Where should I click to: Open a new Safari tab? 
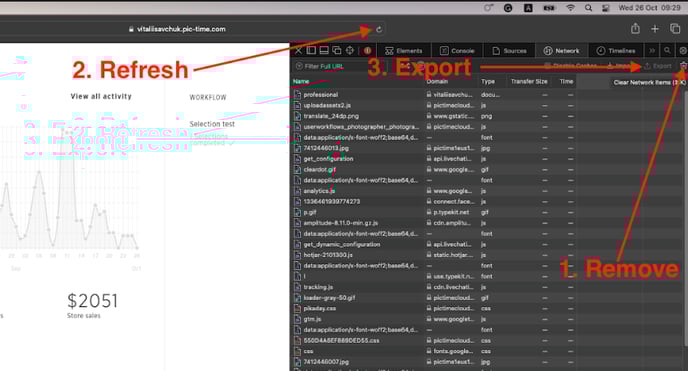coord(655,29)
